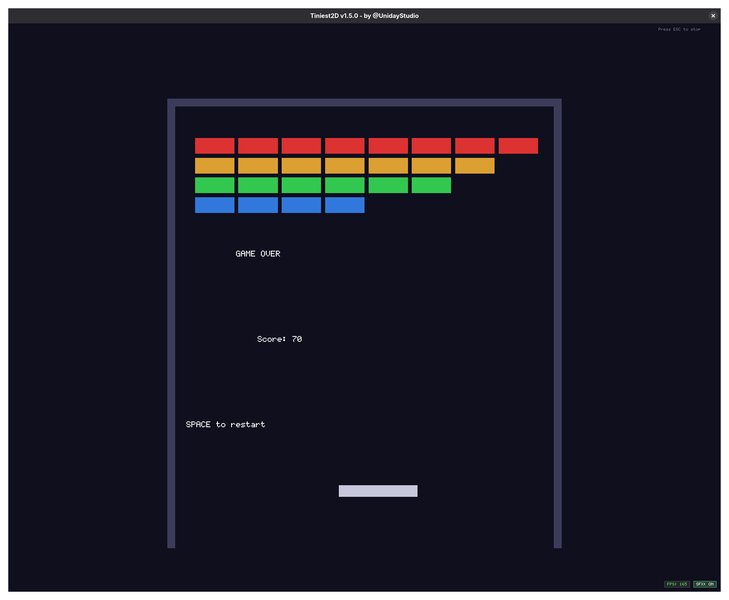Click the lavender paddle bar
Image resolution: width=729 pixels, height=600 pixels.
[x=378, y=491]
